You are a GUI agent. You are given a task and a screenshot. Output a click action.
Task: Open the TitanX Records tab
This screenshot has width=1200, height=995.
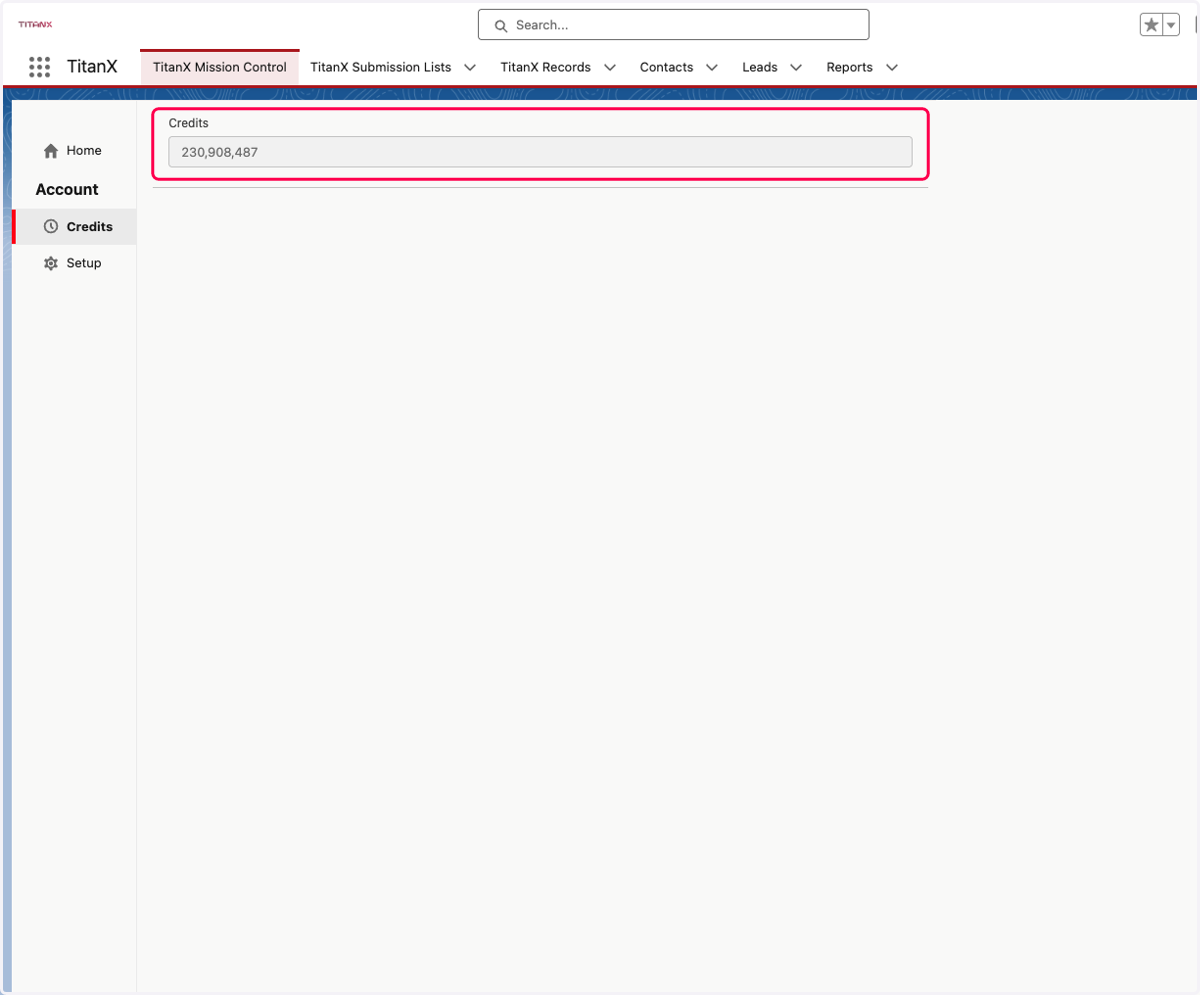[545, 67]
